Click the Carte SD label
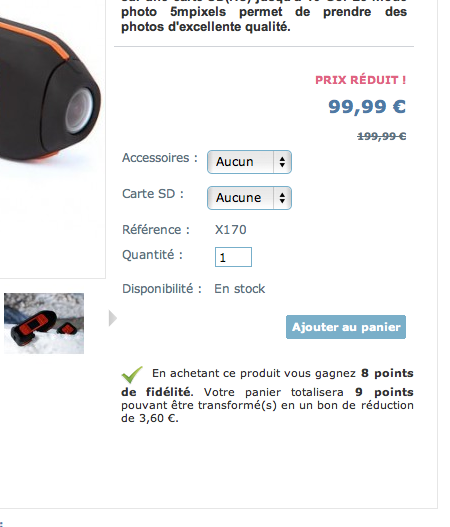Screen dimensions: 450x527 coord(153,194)
